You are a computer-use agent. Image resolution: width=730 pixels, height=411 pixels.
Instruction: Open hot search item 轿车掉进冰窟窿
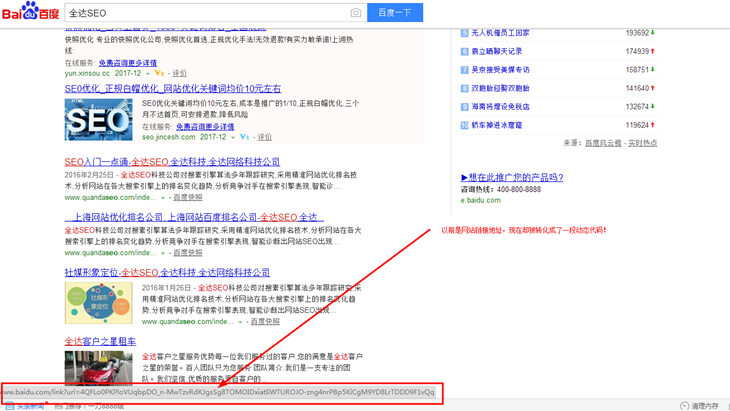(496, 125)
